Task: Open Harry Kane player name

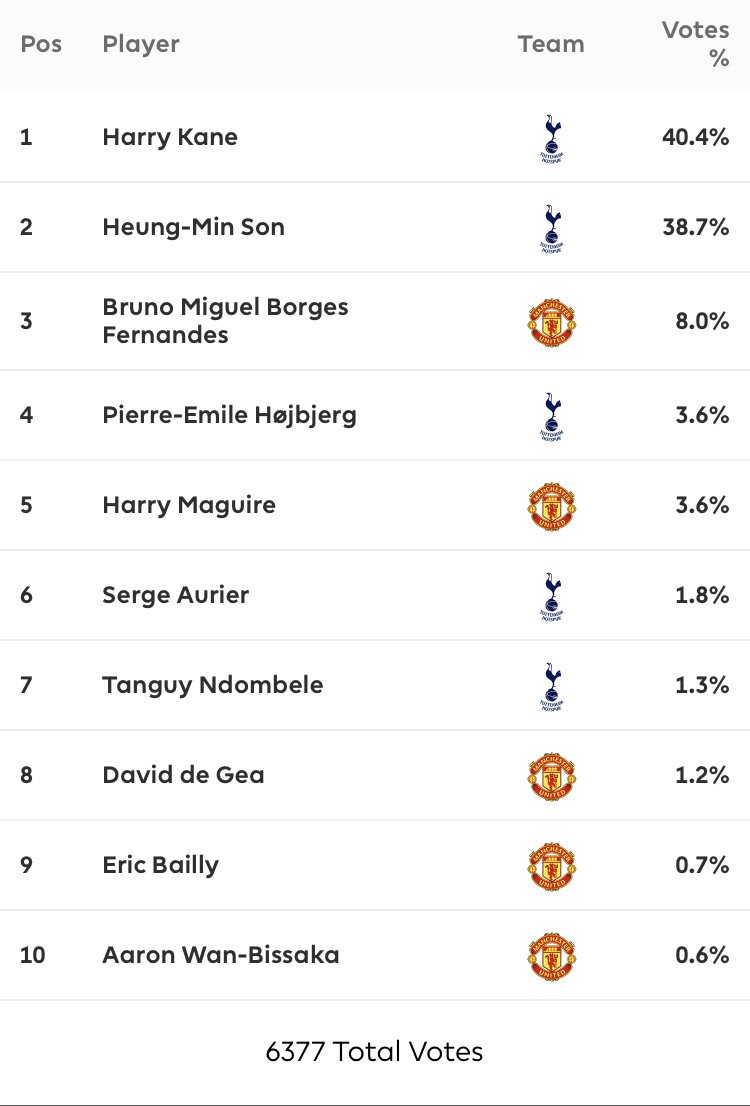Action: point(170,137)
